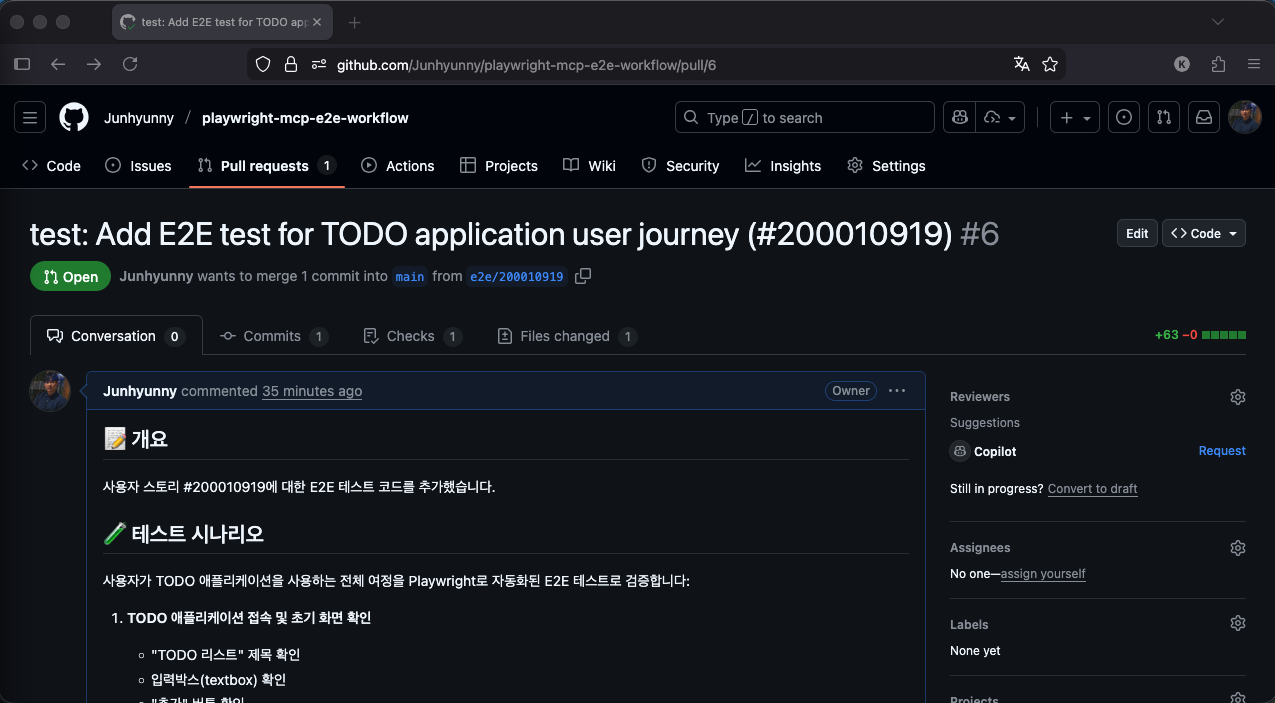This screenshot has width=1275, height=703.
Task: Click the Convert to draft link
Action: (1093, 489)
